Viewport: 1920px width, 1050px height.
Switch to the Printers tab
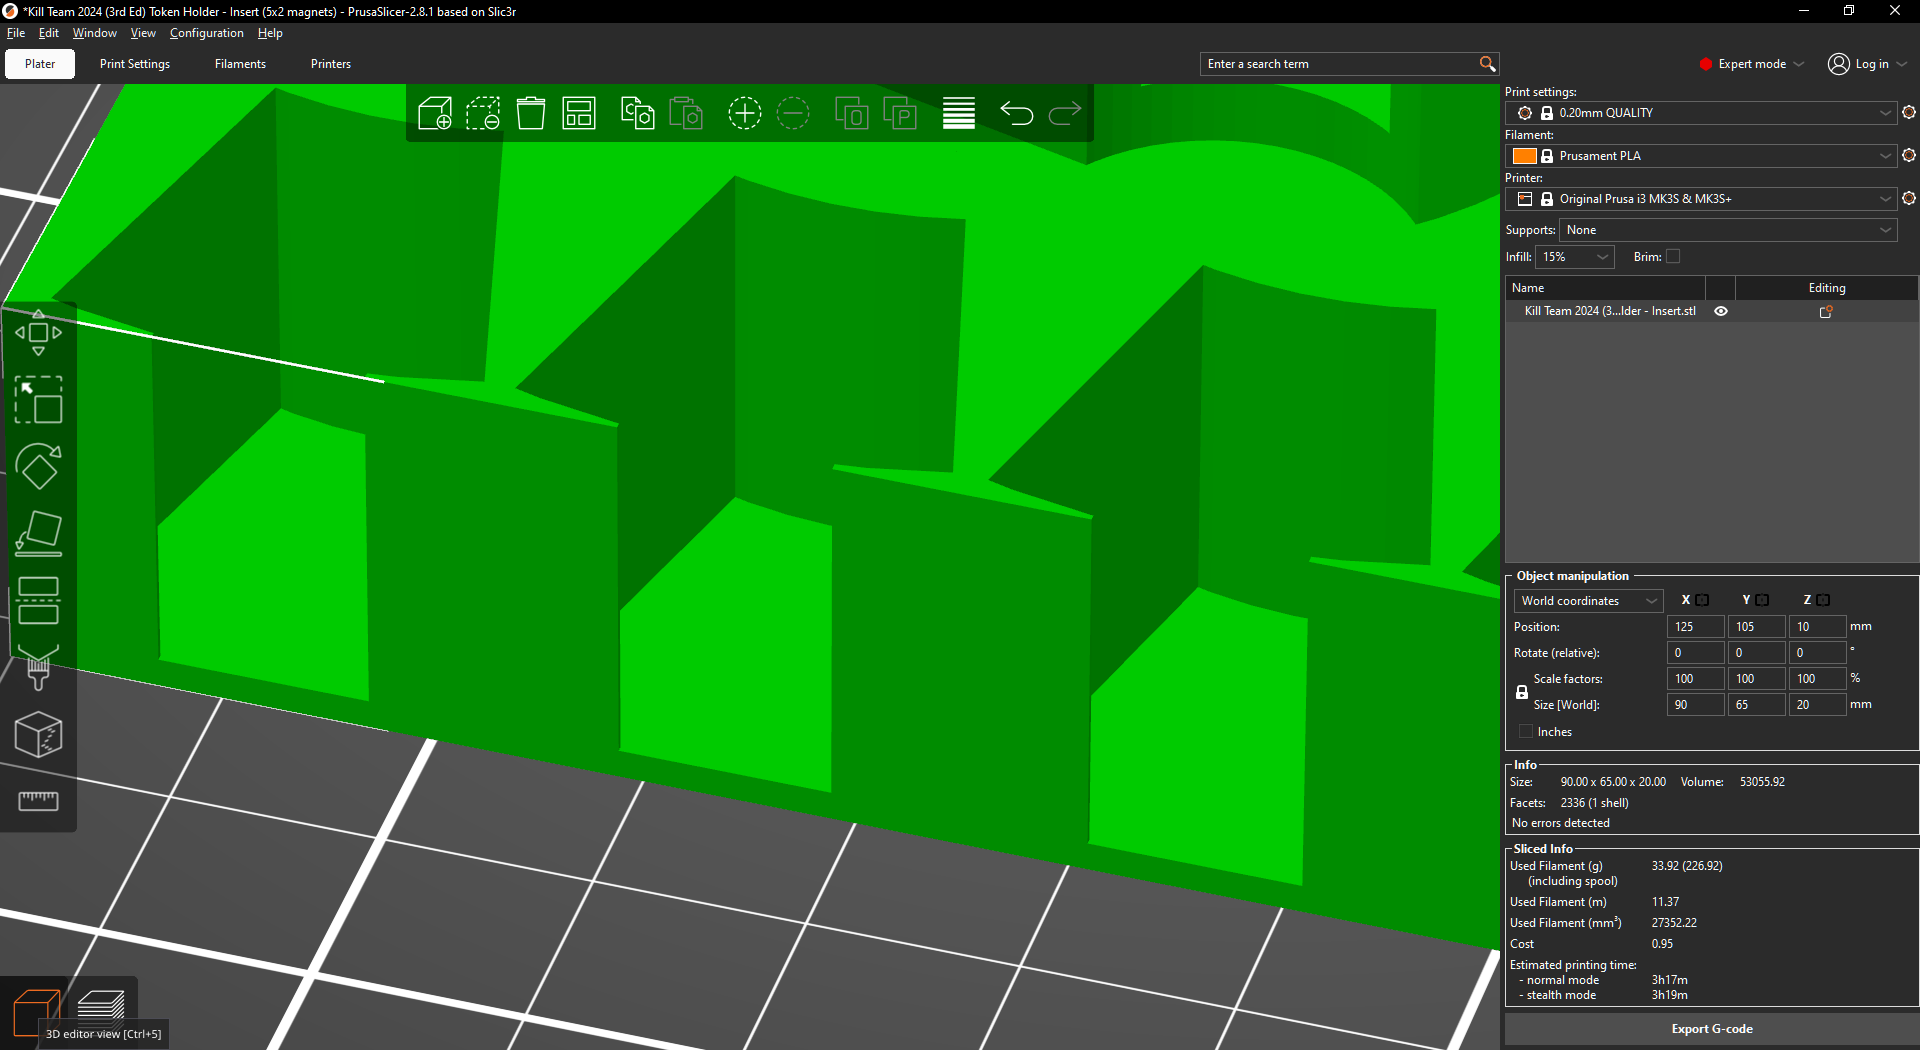point(331,64)
